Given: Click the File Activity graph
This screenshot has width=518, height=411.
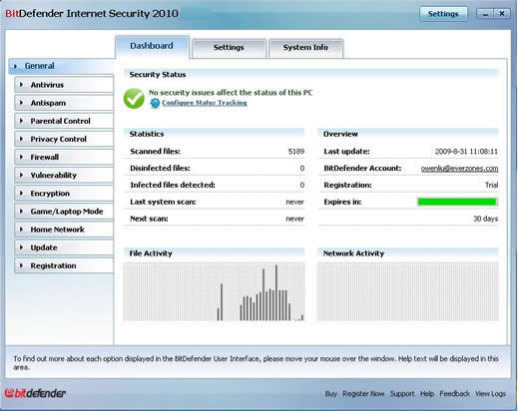Looking at the screenshot, I should [214, 291].
